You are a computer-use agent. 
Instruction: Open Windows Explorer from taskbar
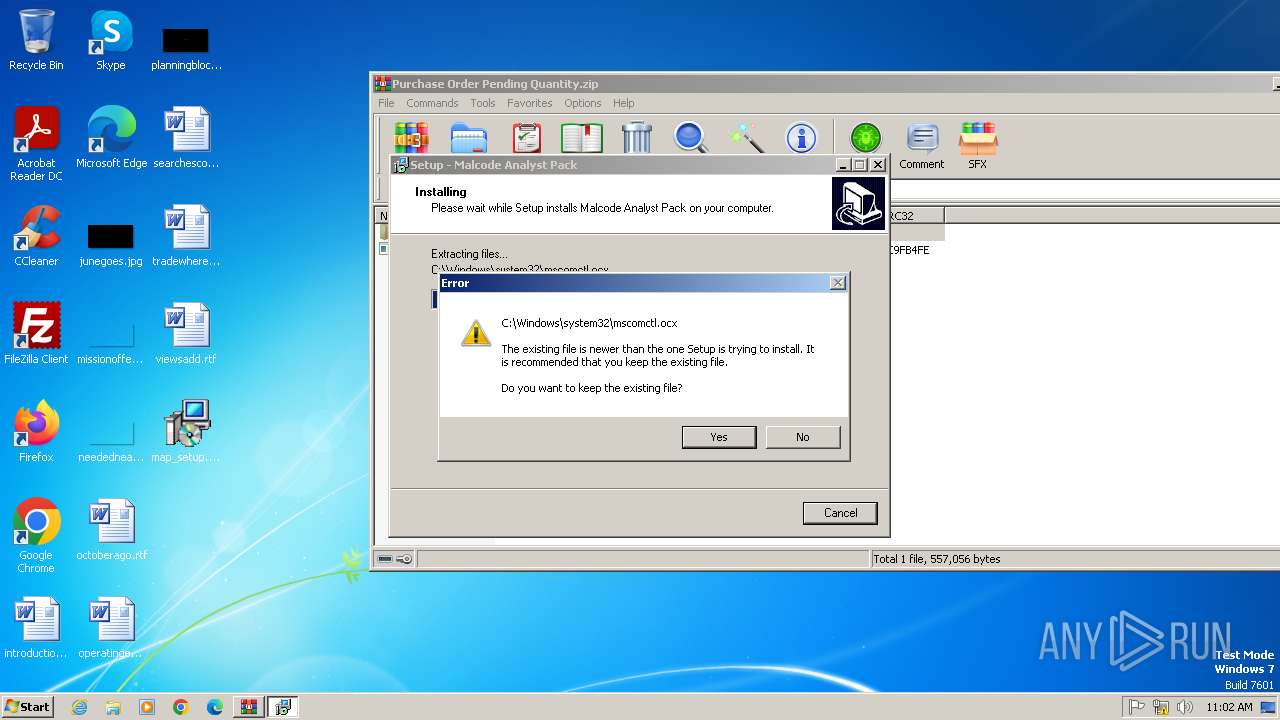(x=113, y=707)
